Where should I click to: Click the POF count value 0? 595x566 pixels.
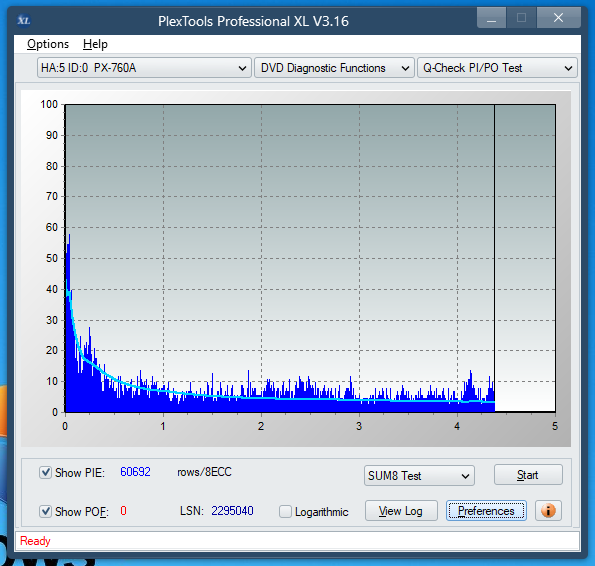point(123,511)
